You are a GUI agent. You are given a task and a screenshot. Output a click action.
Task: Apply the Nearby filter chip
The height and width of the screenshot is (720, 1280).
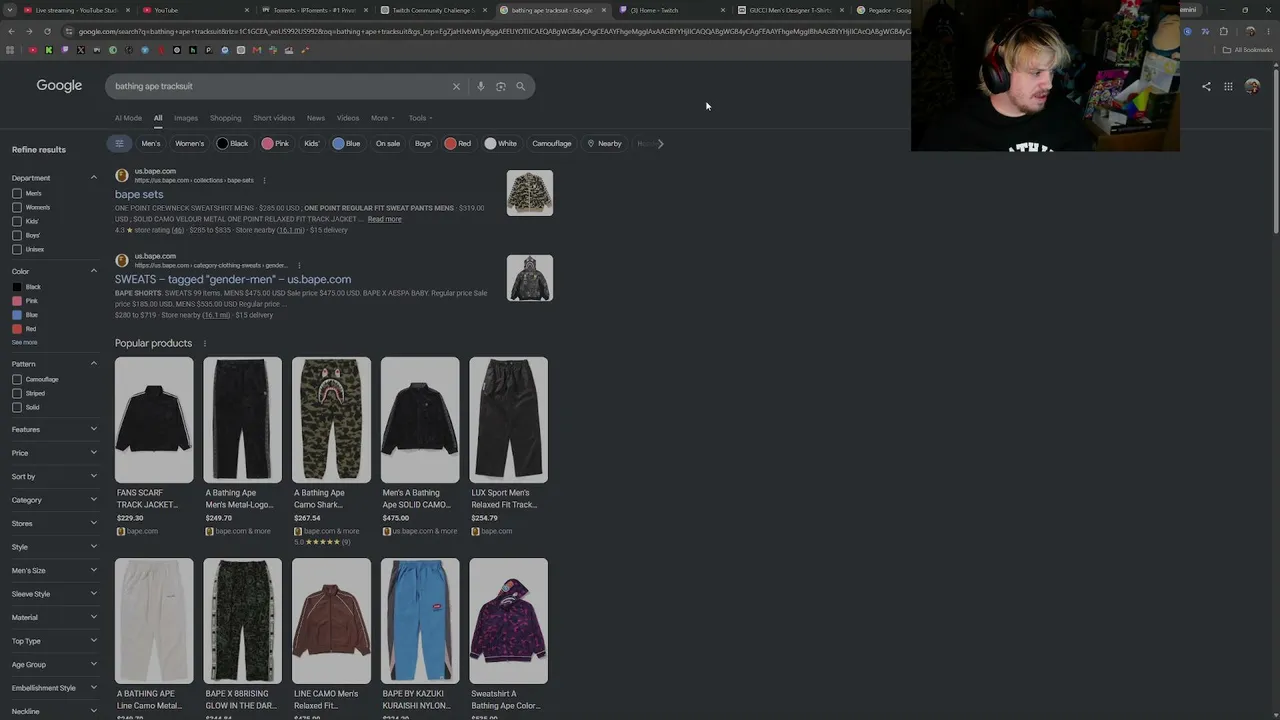pos(605,143)
